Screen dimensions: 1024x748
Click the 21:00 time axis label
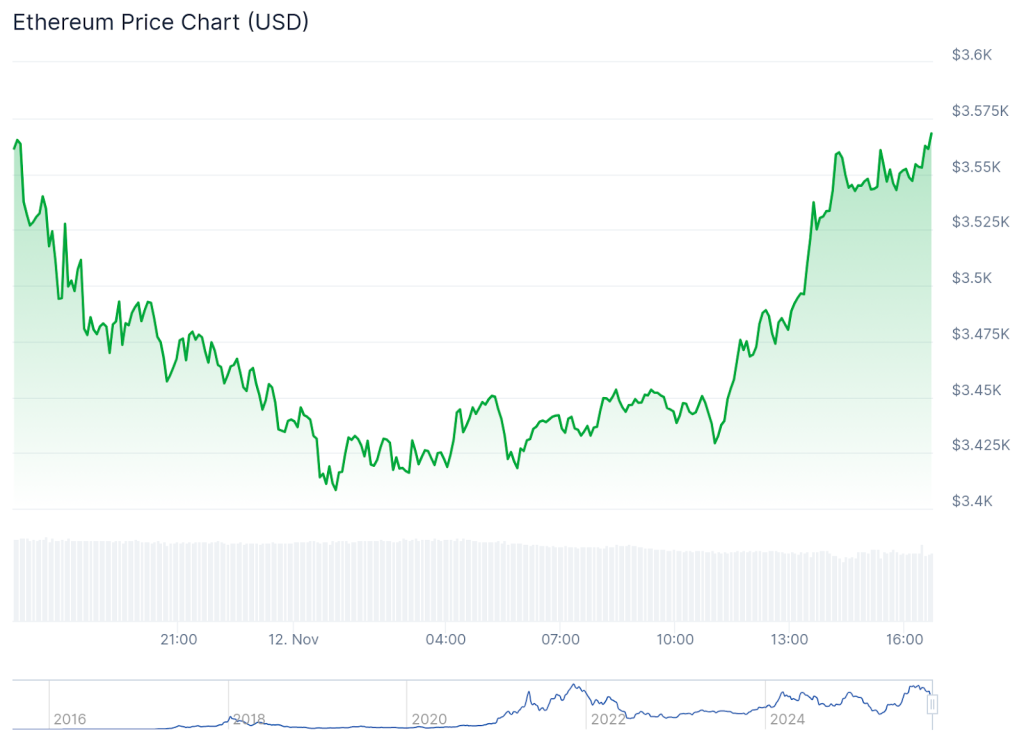(x=178, y=639)
